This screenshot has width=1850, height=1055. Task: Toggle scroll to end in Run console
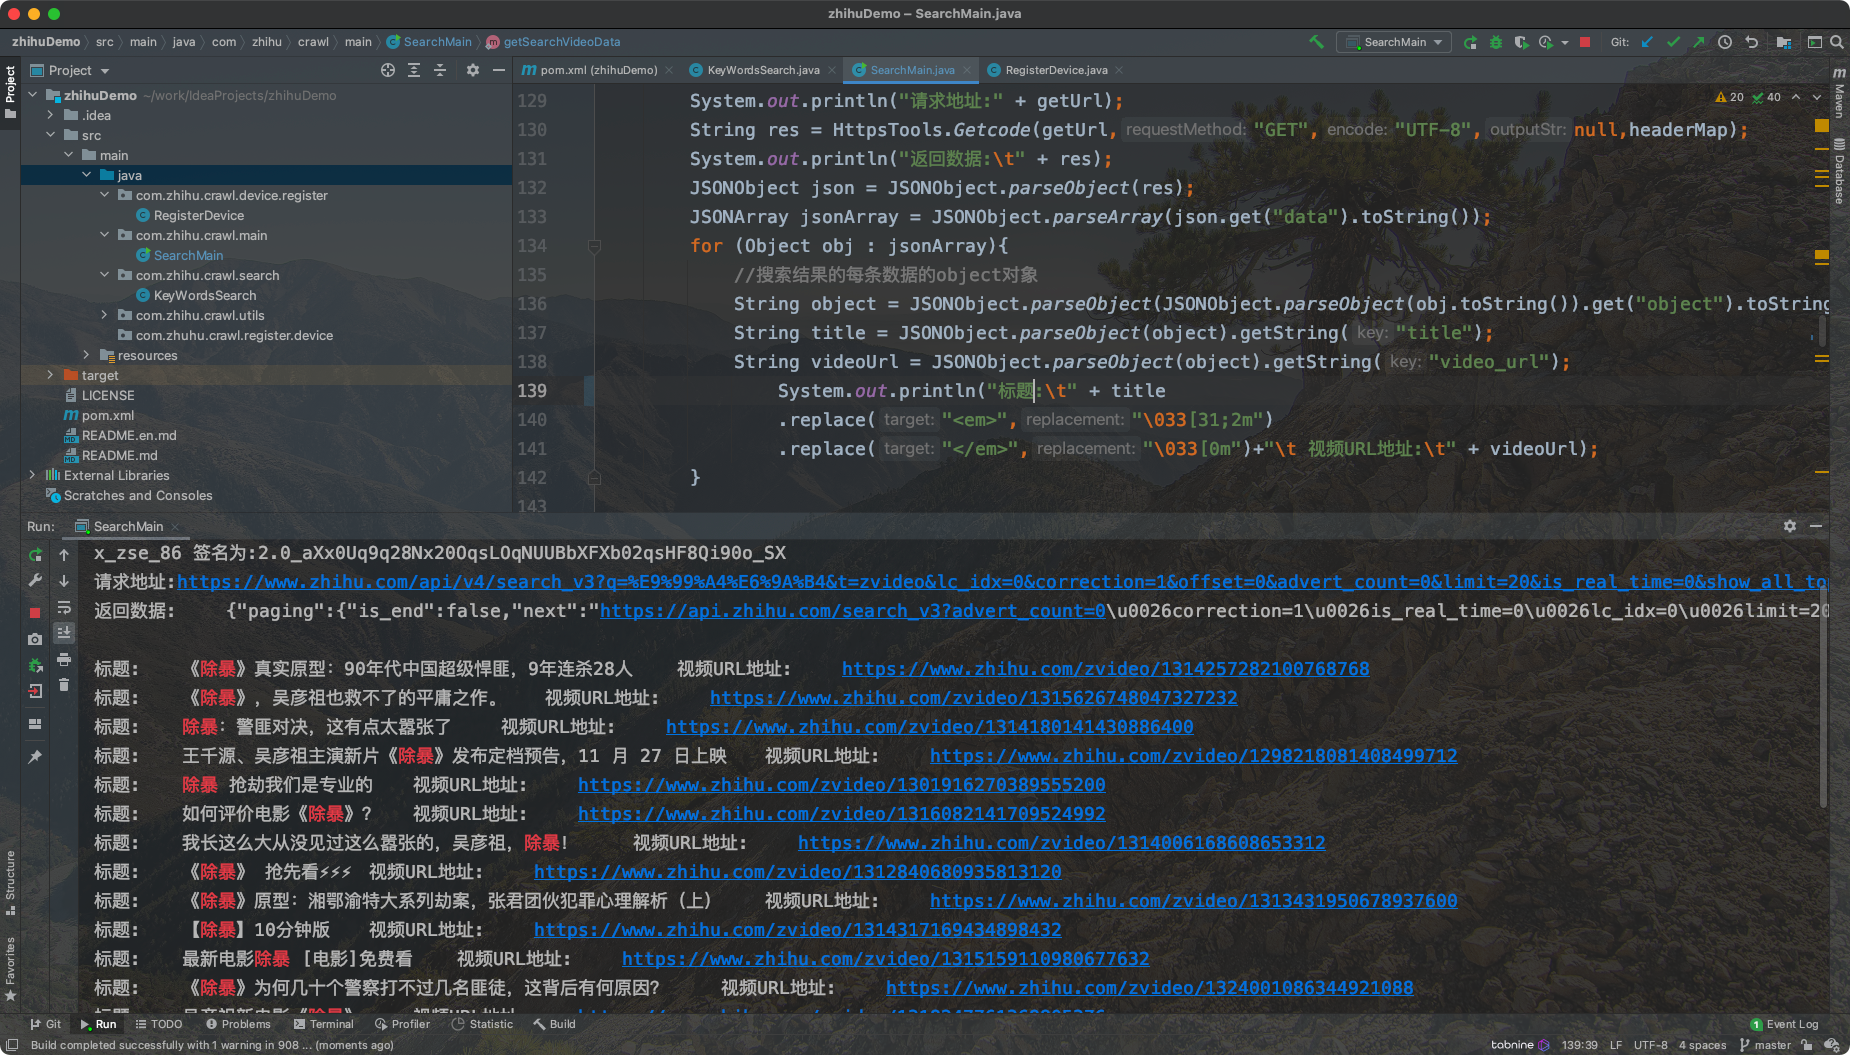coord(64,633)
